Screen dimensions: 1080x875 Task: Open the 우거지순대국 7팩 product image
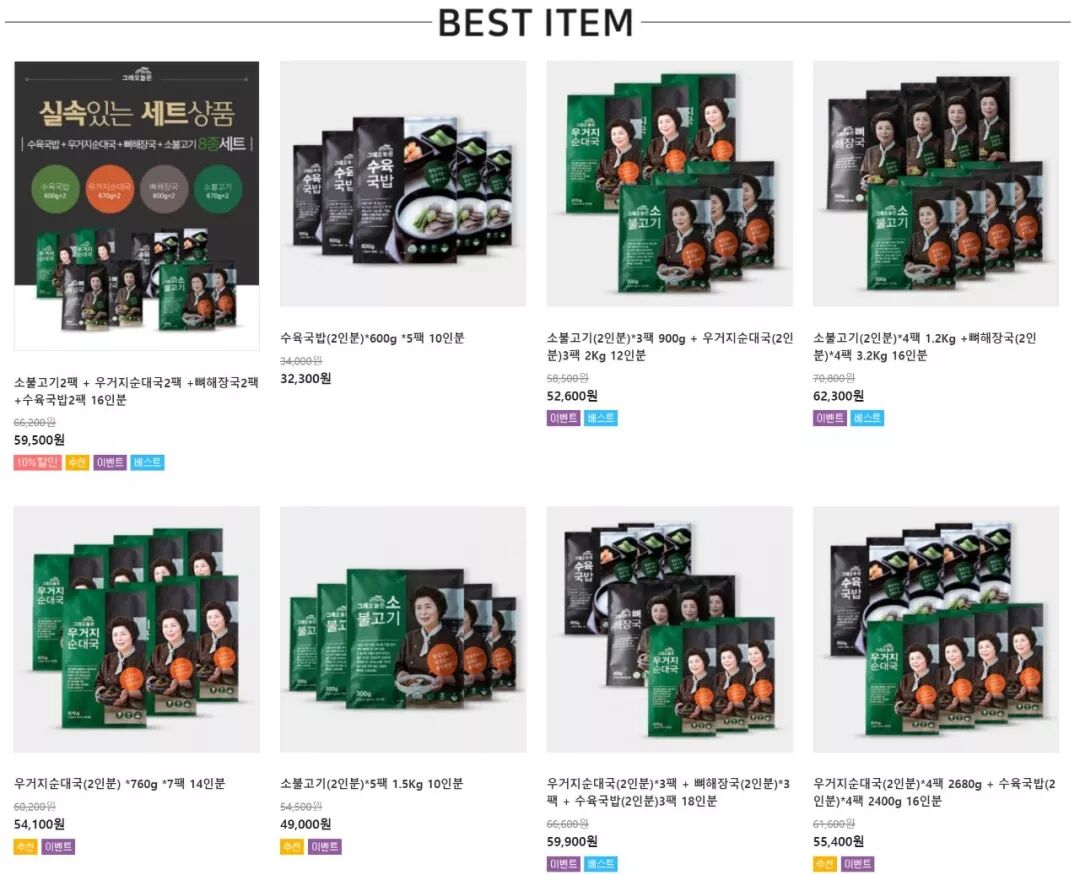point(137,629)
